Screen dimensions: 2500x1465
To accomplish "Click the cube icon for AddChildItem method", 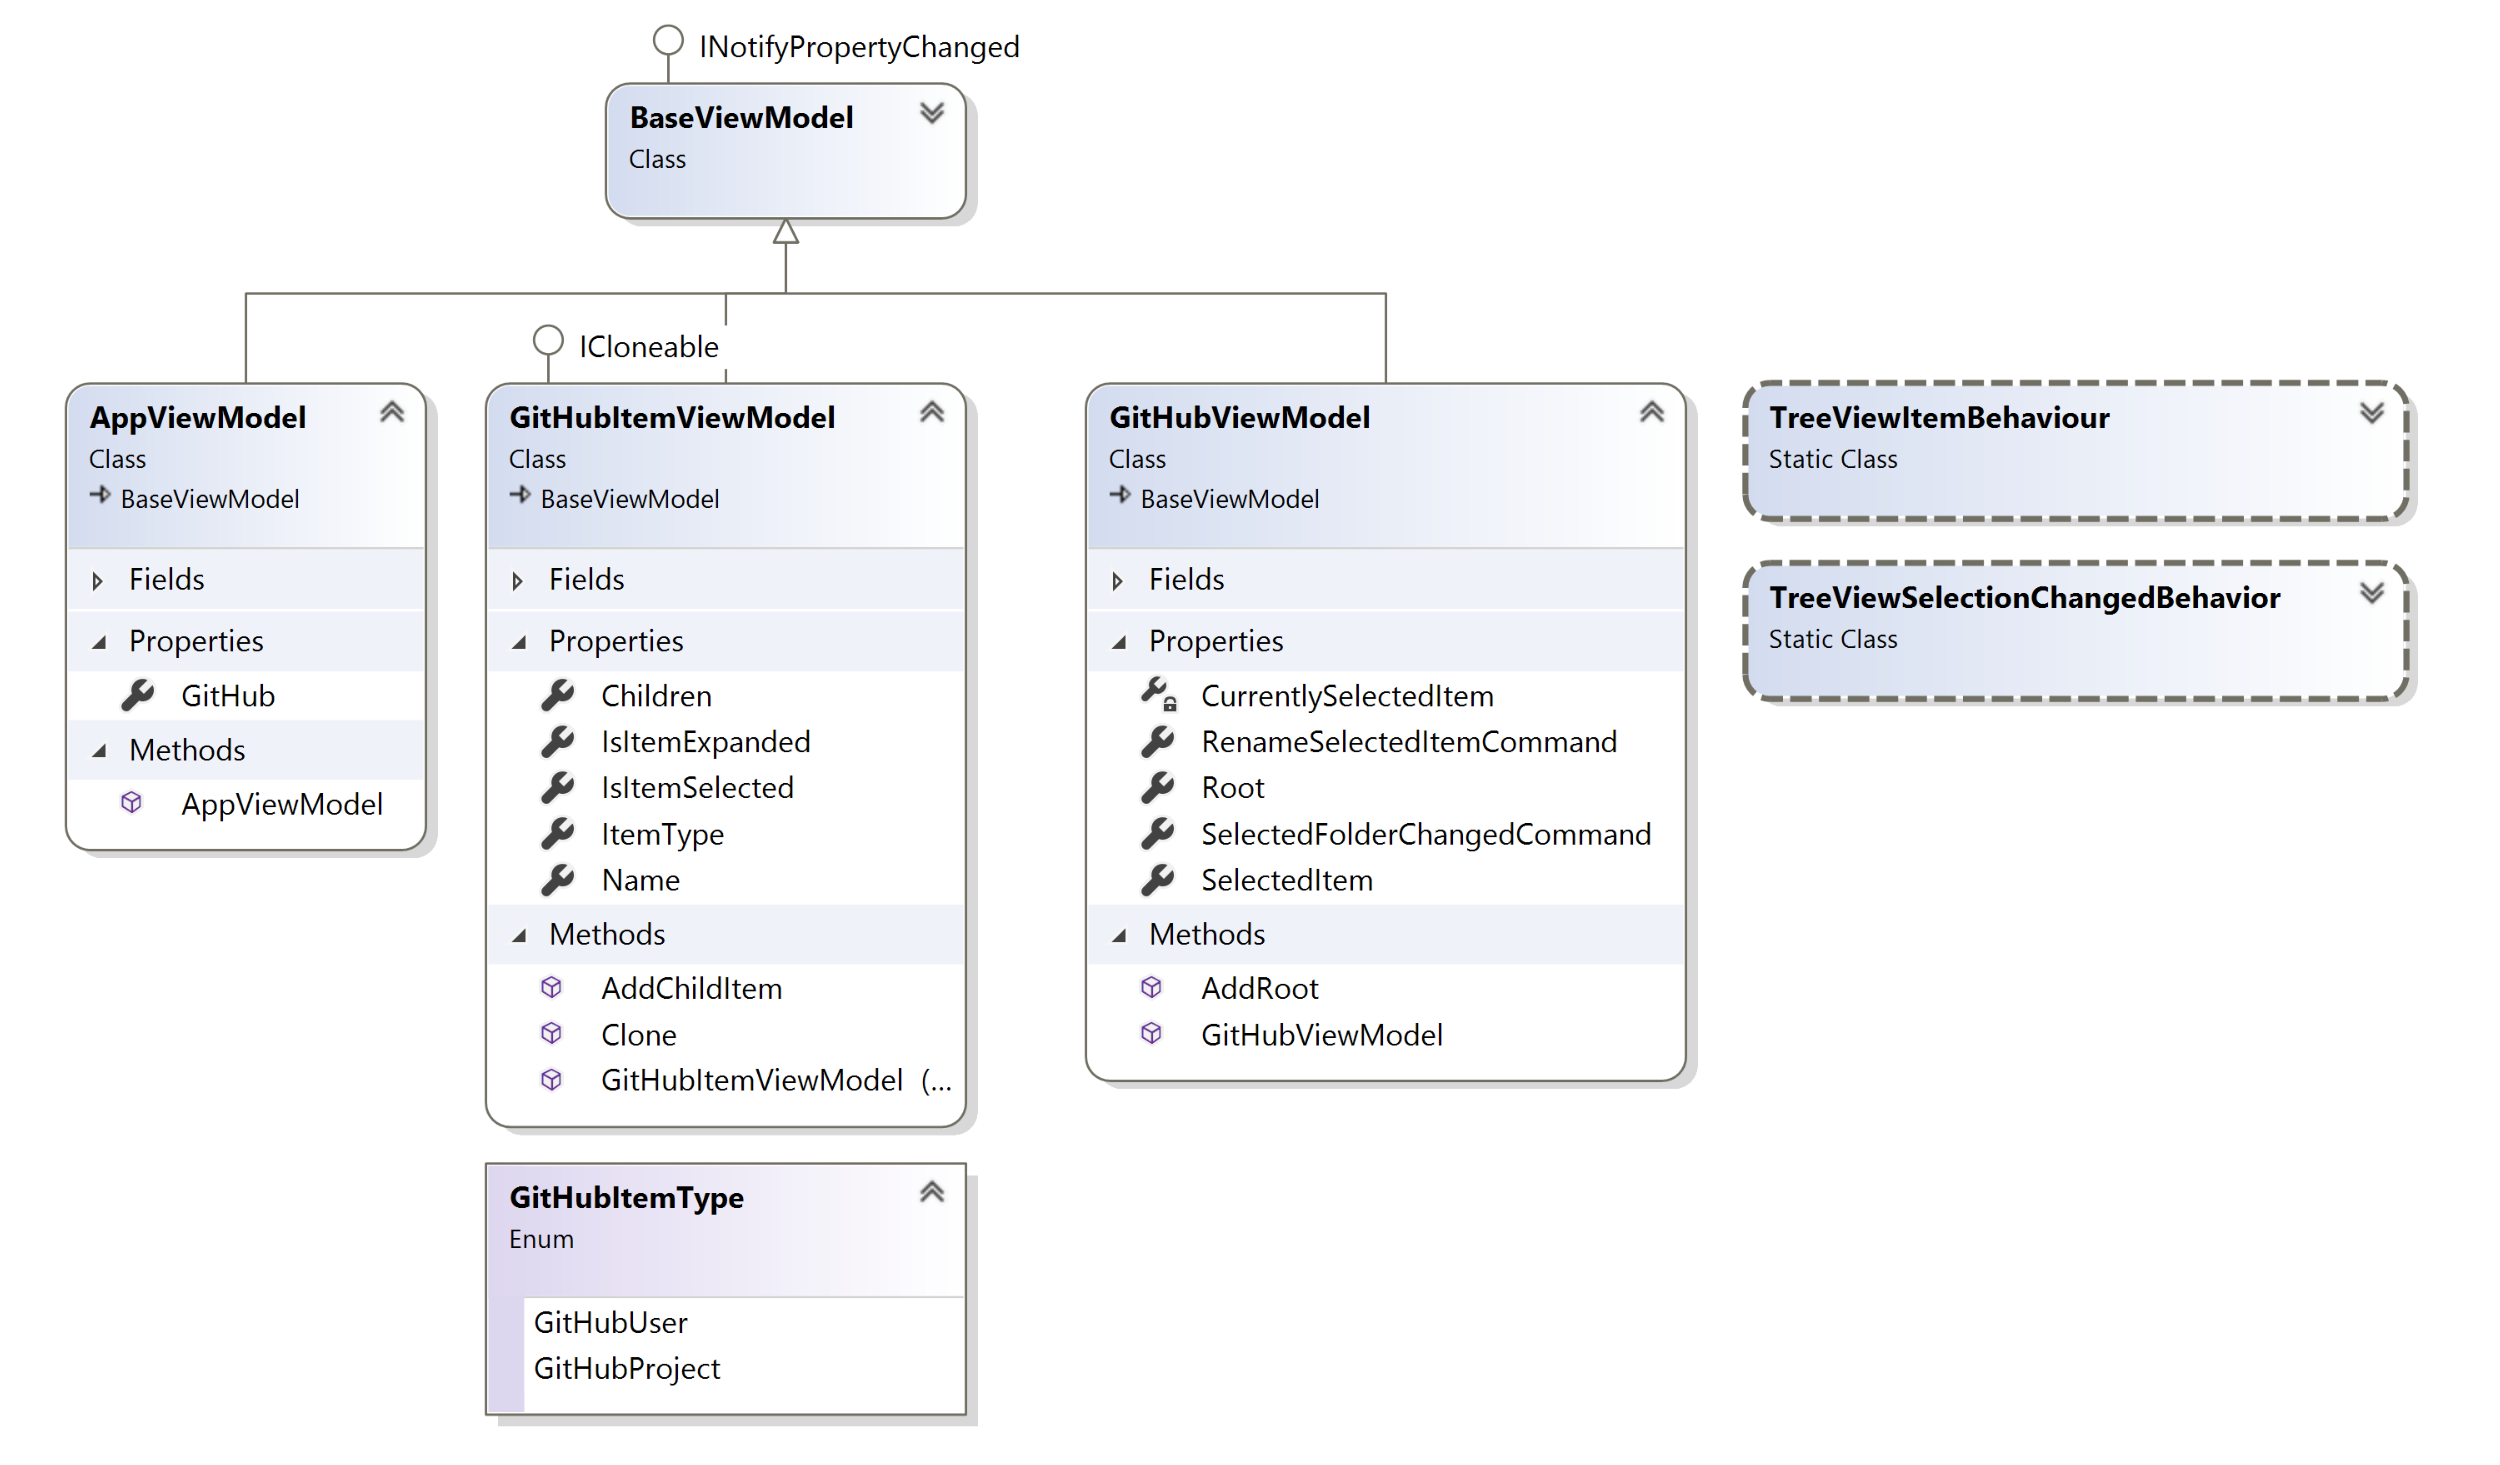I will [x=551, y=987].
